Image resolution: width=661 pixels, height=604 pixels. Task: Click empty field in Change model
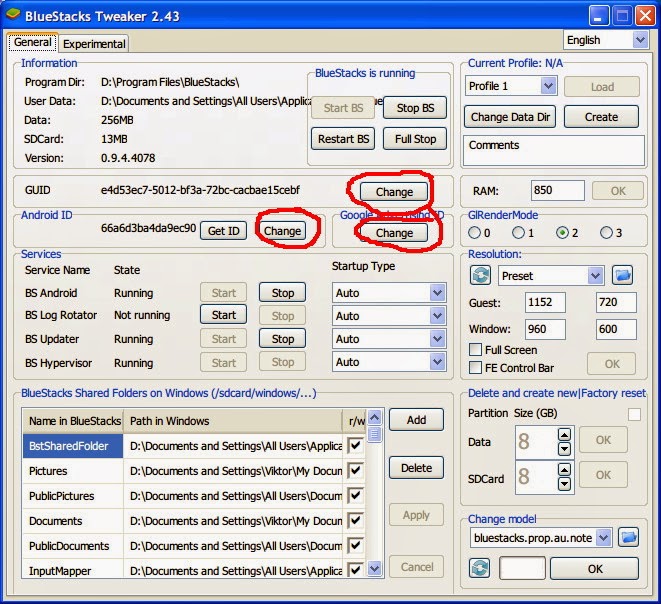pos(522,568)
